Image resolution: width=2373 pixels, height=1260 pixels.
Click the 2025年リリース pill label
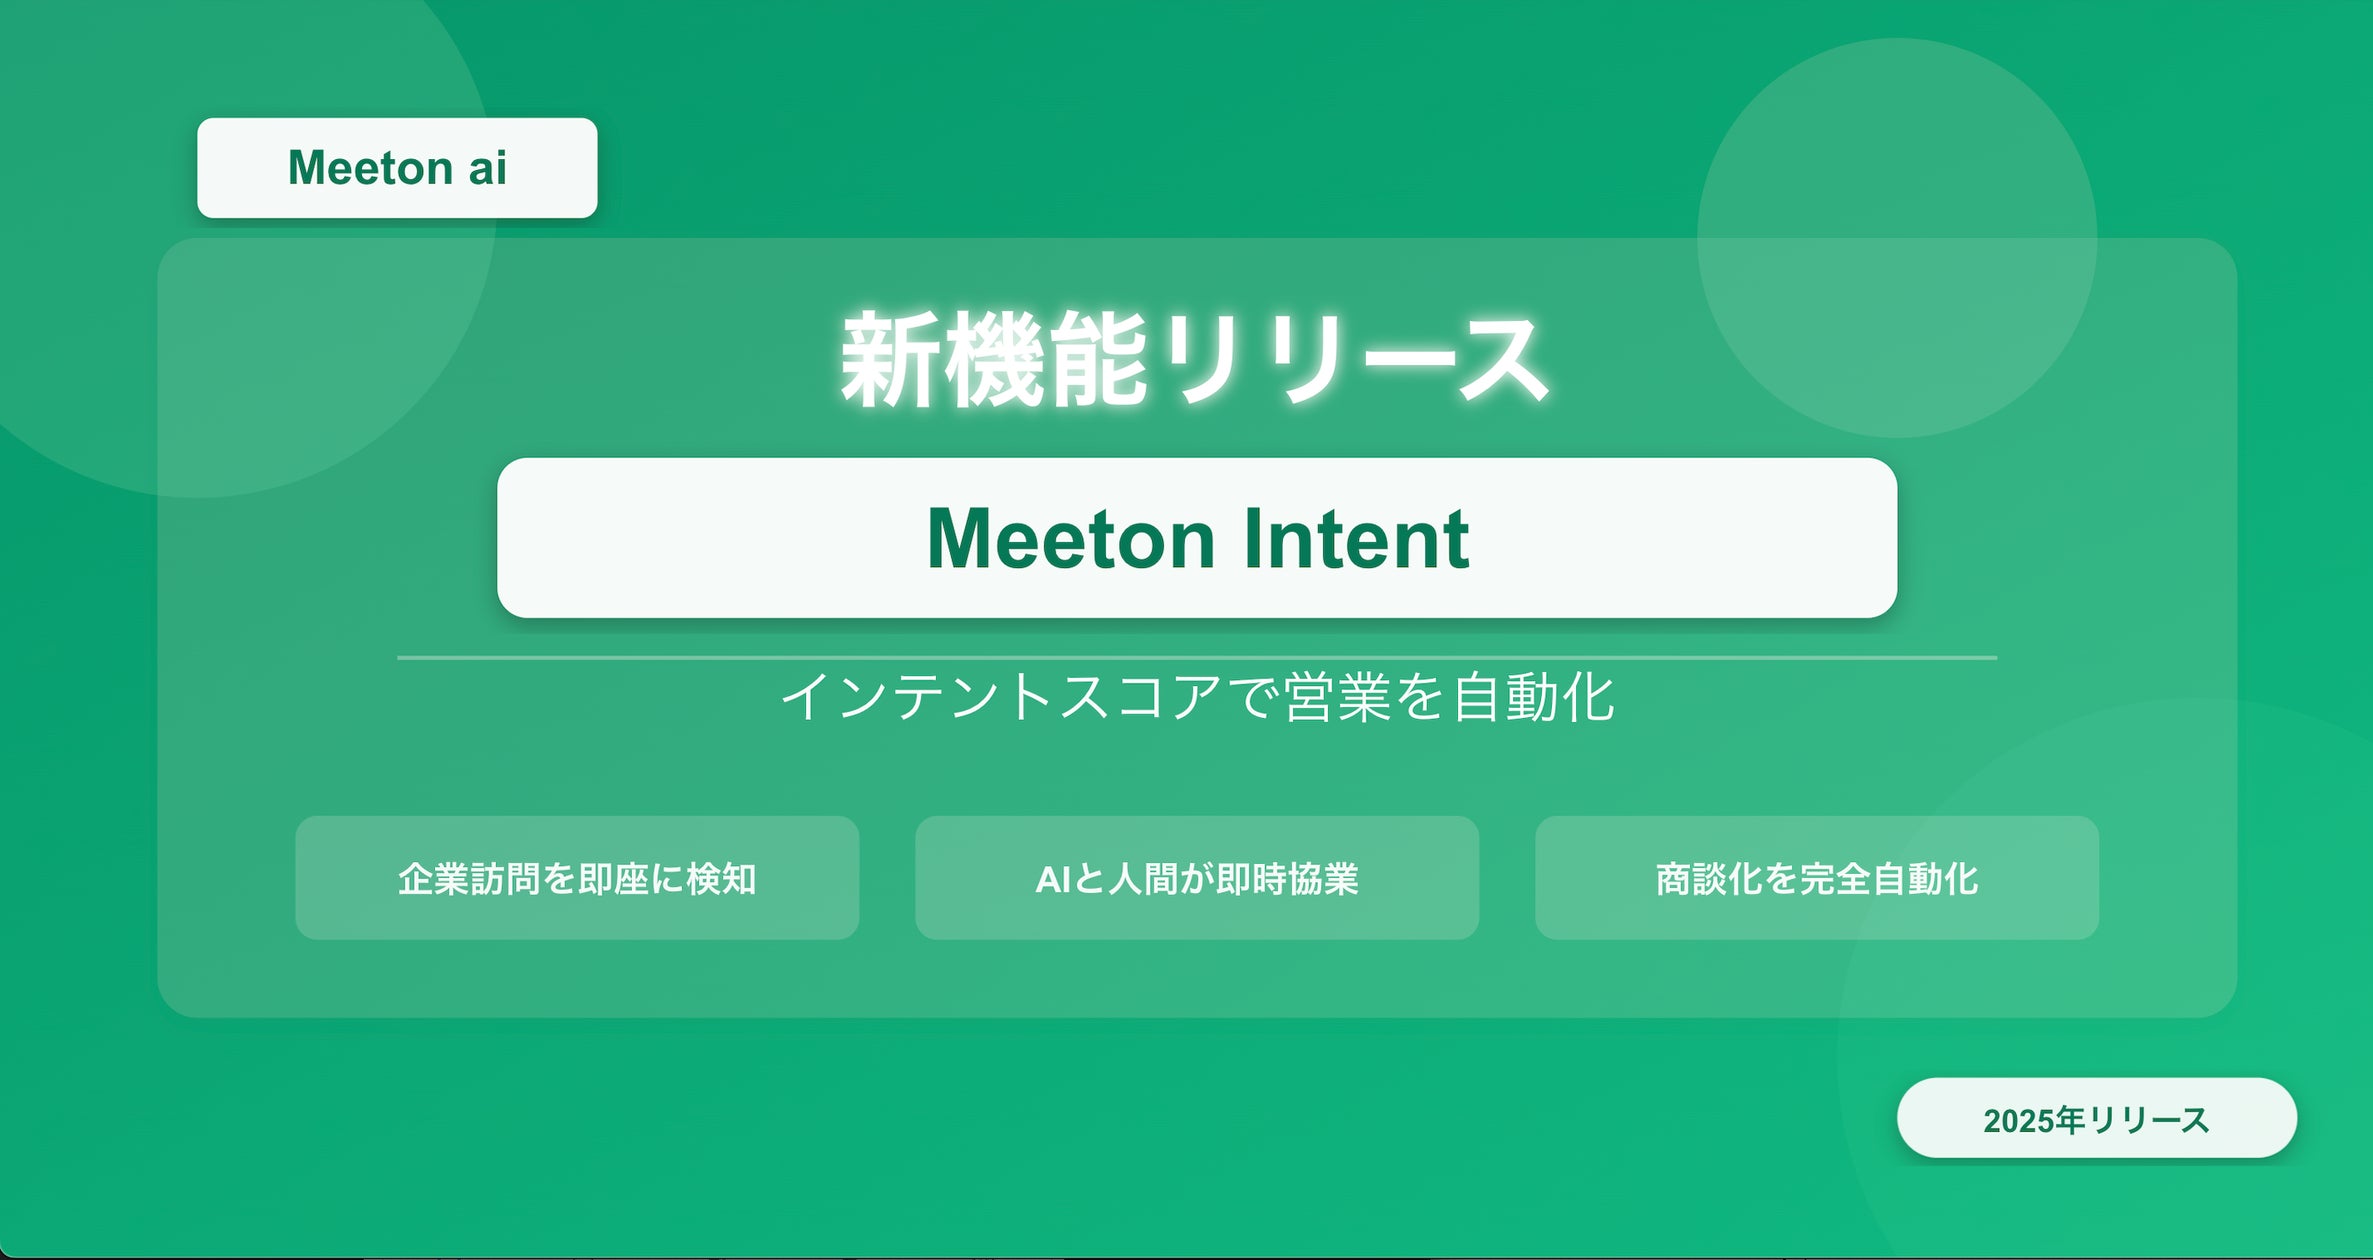coord(2096,1119)
